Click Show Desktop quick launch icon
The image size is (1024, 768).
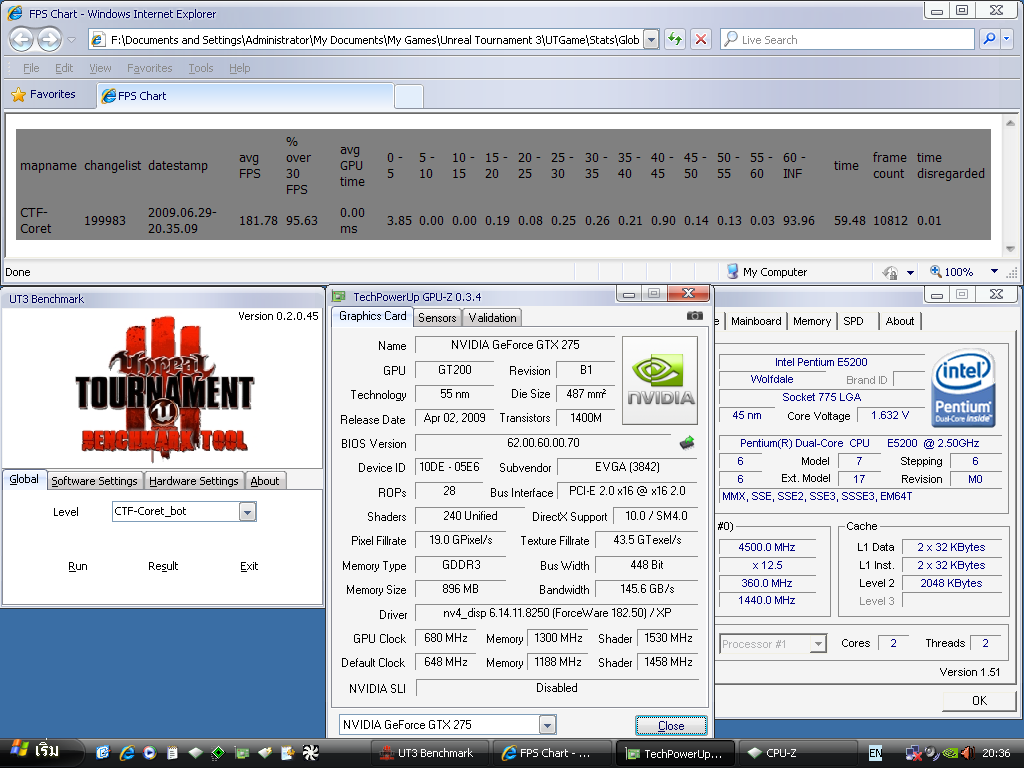[103, 753]
